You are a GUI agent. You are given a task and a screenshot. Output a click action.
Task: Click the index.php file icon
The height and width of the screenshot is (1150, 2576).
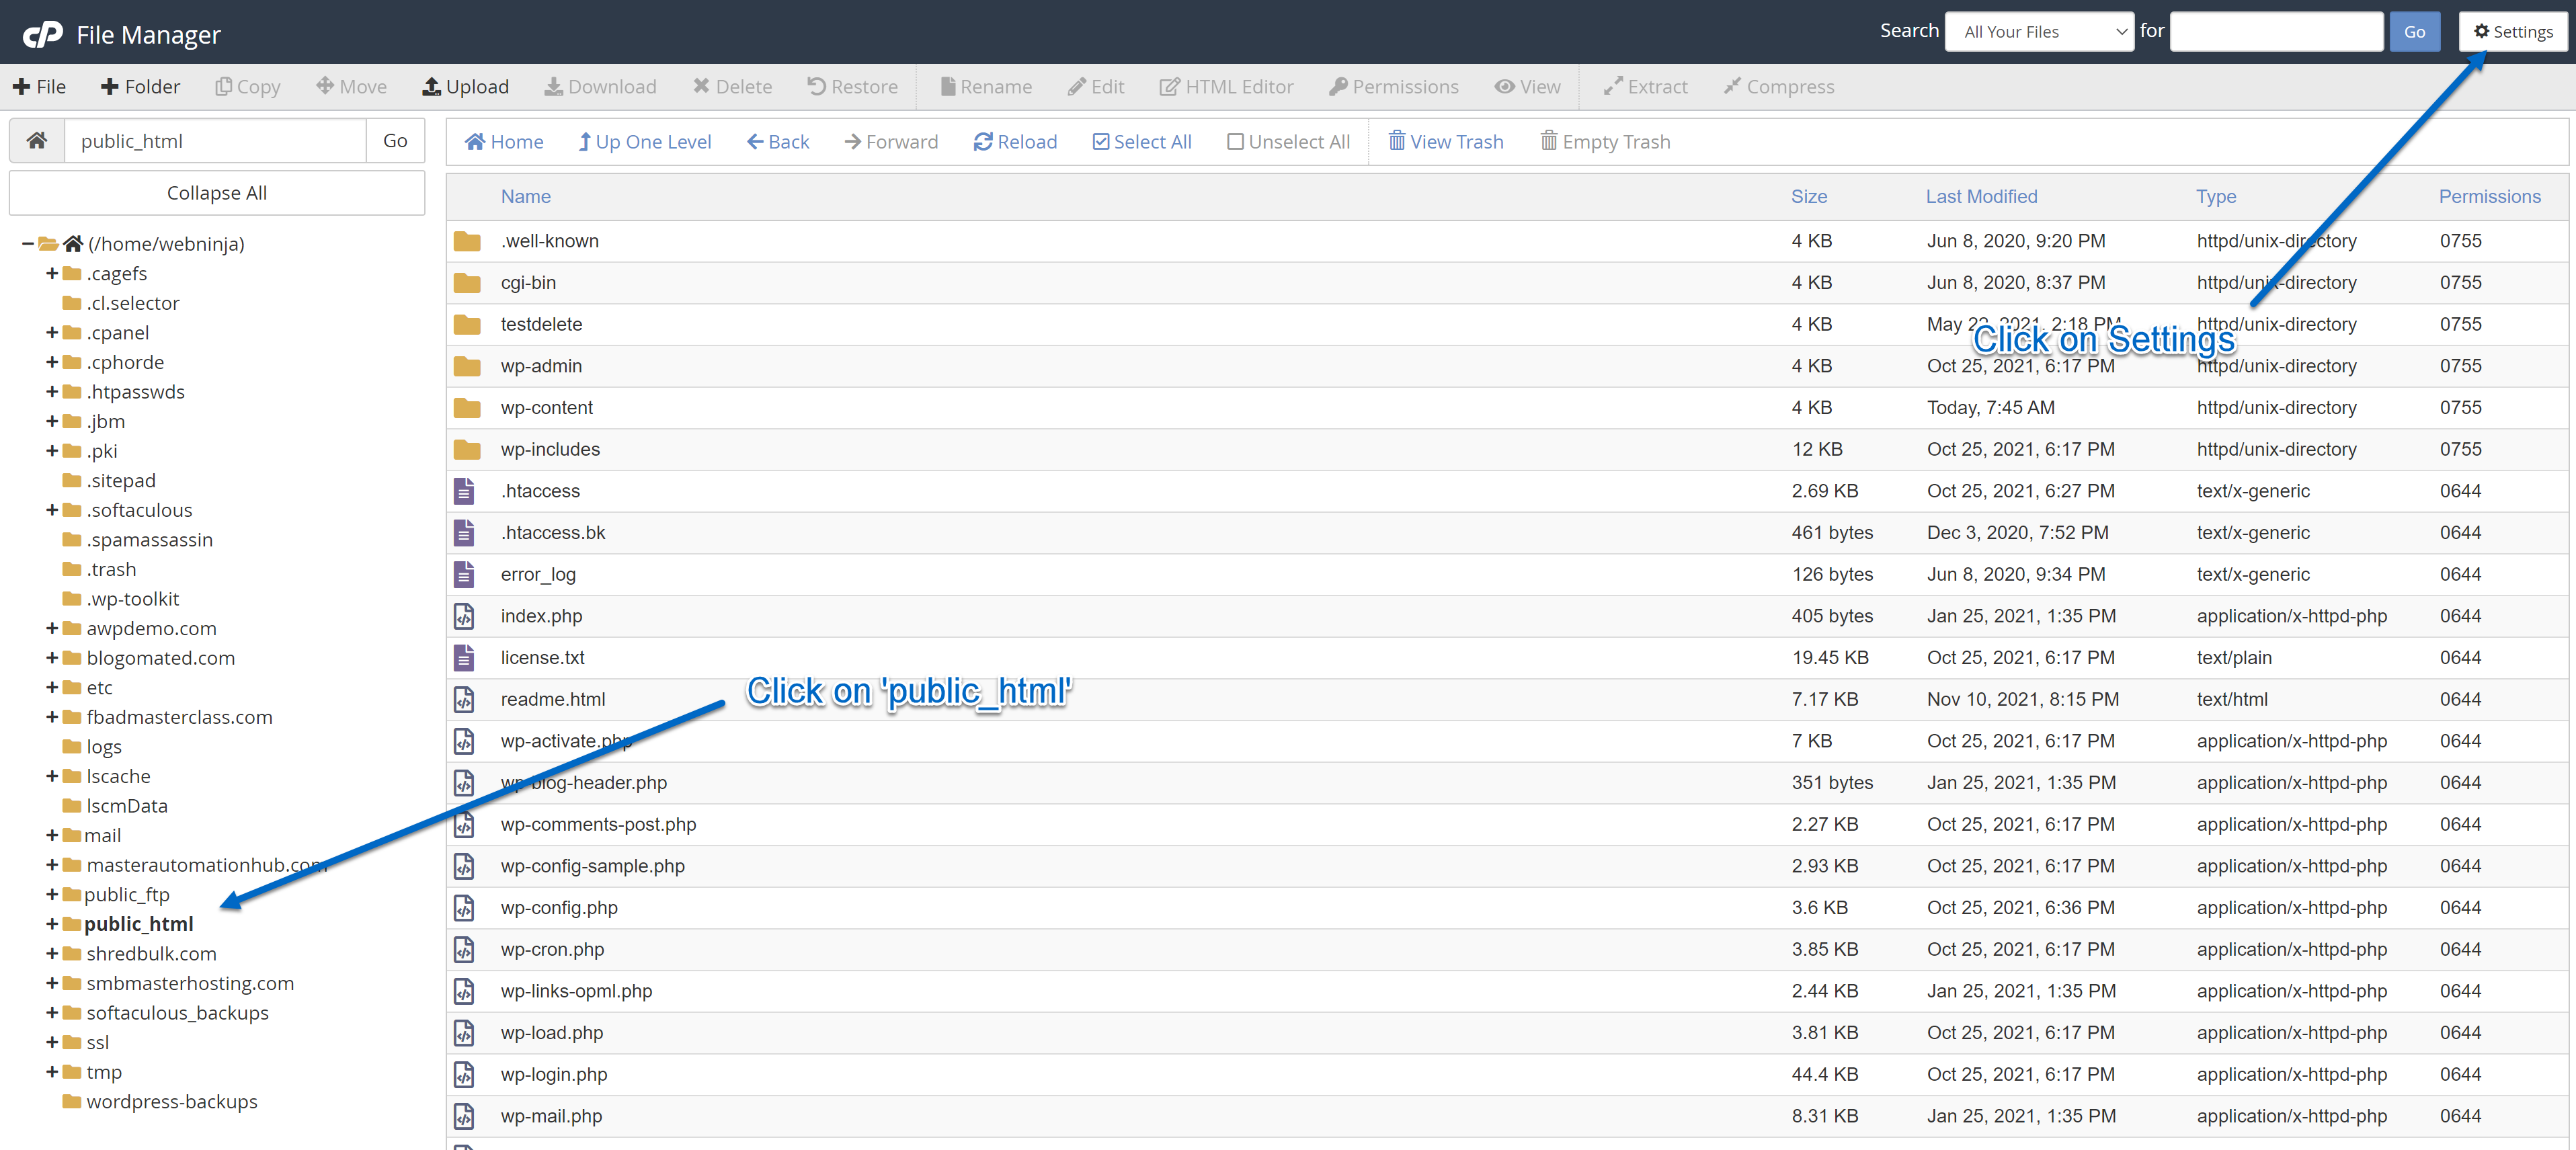click(464, 616)
